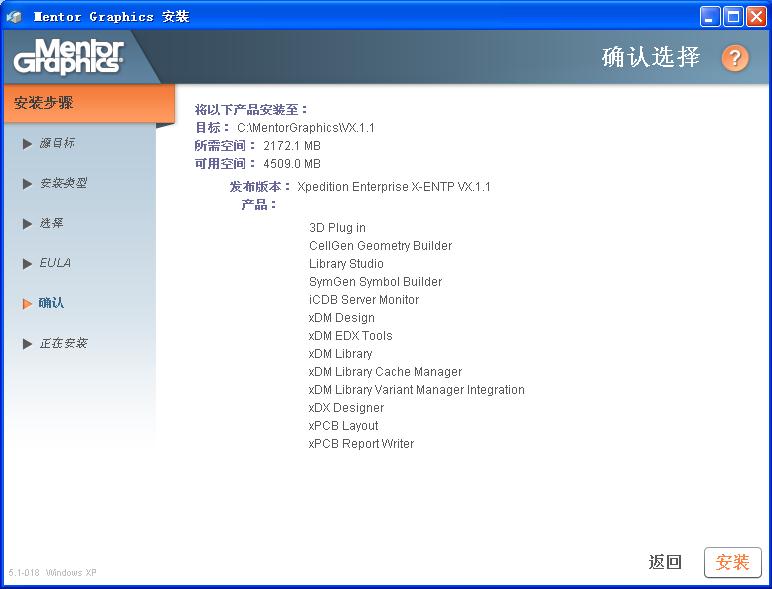This screenshot has width=772, height=589.
Task: Click the available space value 4509.0 MB
Action: 292,164
